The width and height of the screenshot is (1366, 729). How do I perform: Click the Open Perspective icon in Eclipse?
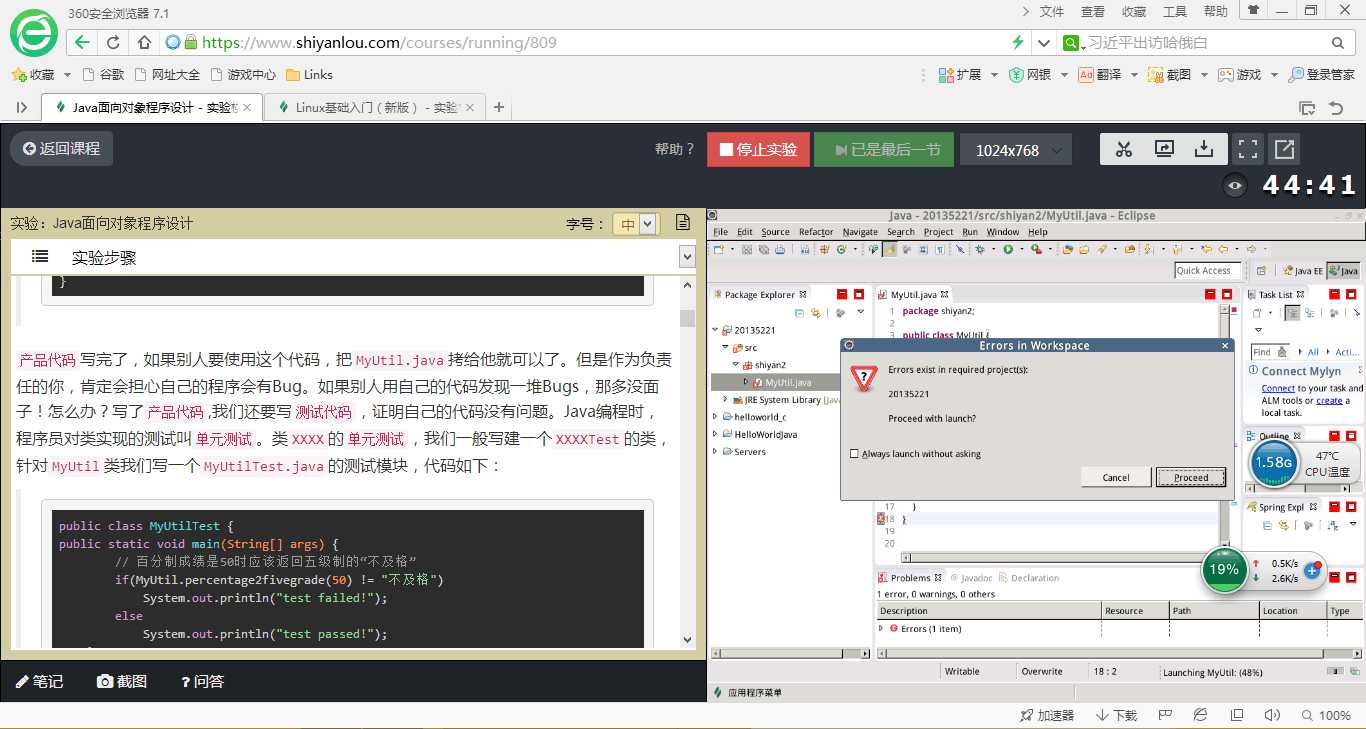(x=1261, y=271)
